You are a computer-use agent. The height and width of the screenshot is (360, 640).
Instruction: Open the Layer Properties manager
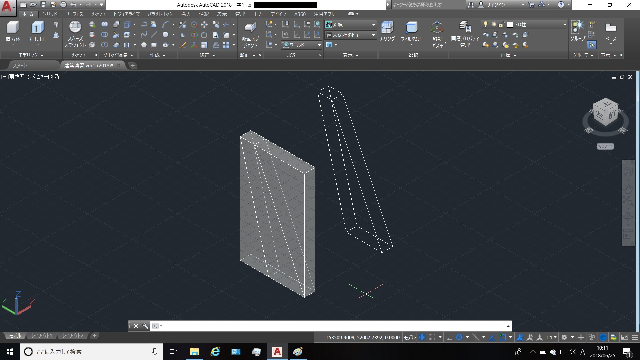click(x=464, y=27)
